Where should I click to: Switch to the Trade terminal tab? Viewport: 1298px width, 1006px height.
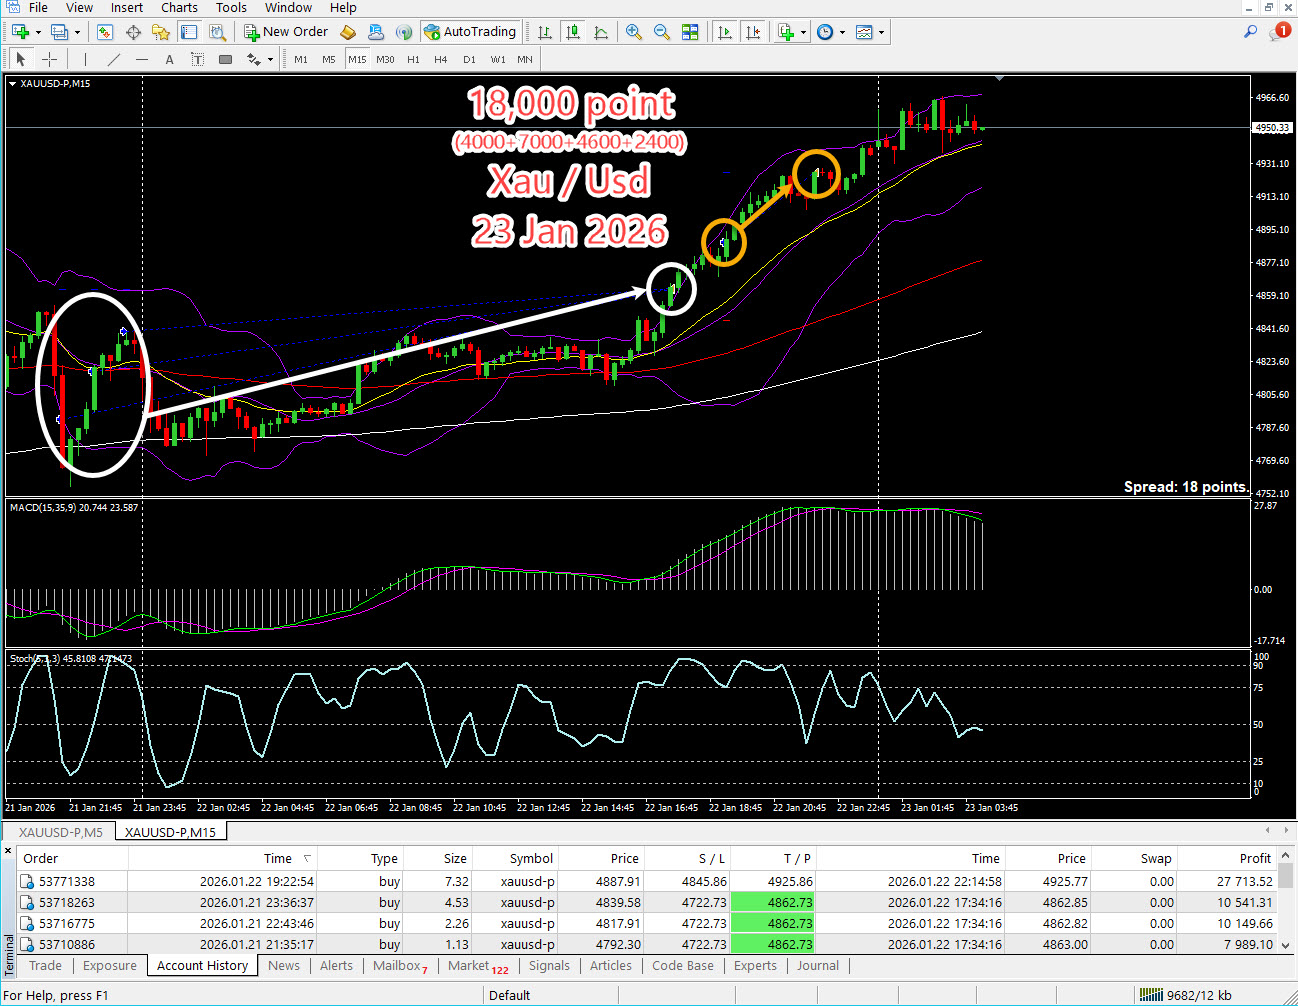[45, 965]
